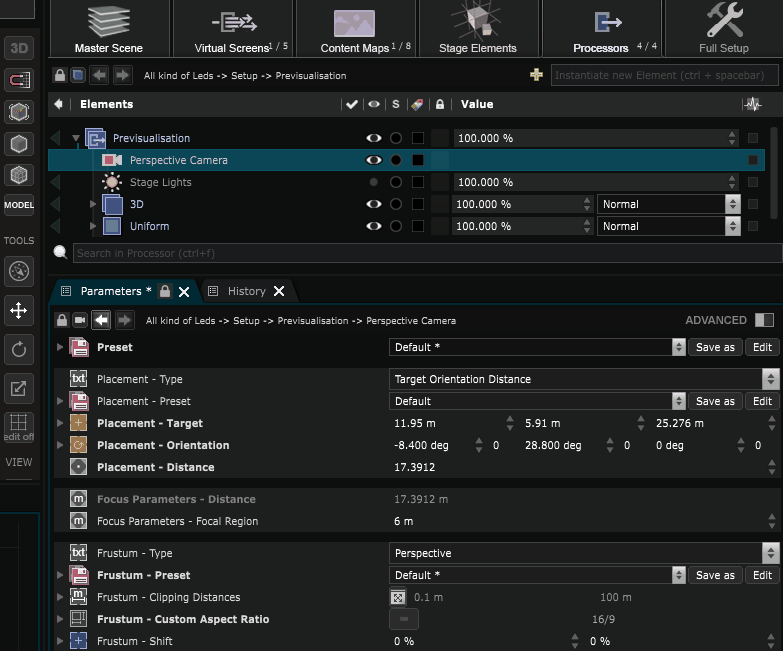Image resolution: width=783 pixels, height=651 pixels.
Task: Toggle visibility dot of Stage Lights
Action: 374,182
